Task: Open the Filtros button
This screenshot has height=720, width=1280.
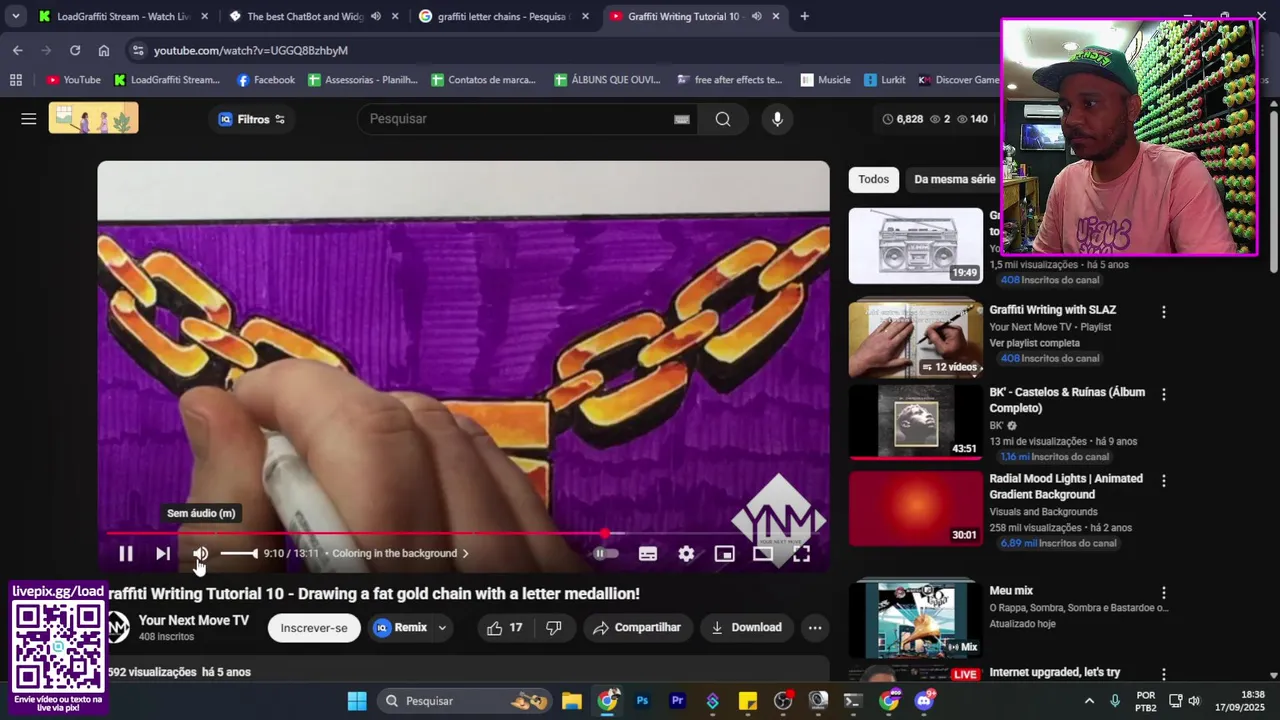Action: click(x=252, y=119)
